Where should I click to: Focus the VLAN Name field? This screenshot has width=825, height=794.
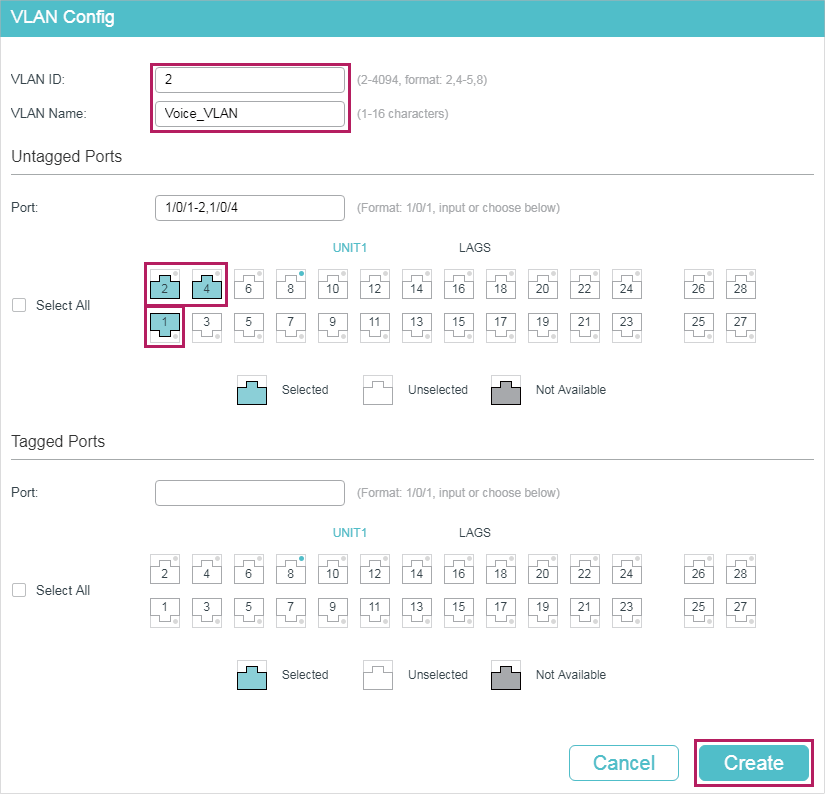(x=250, y=114)
